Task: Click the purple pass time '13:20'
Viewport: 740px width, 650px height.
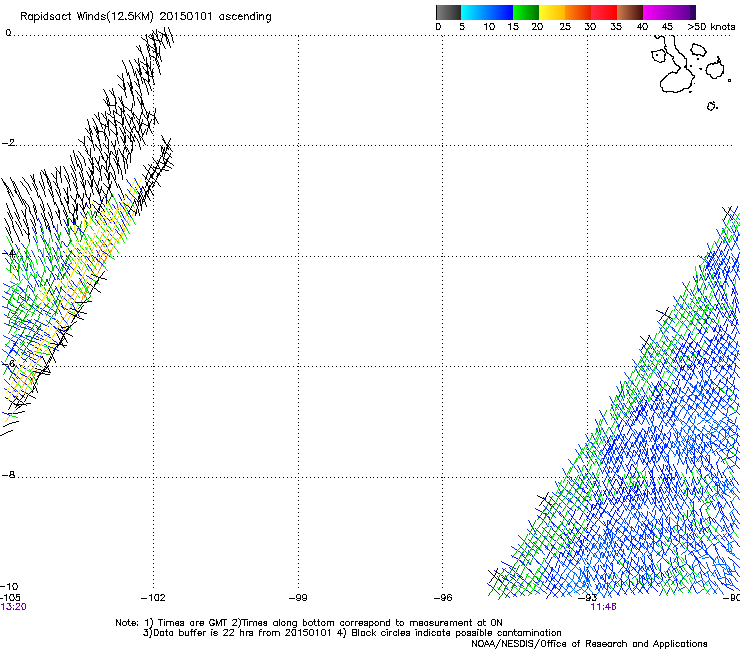Action: pyautogui.click(x=13, y=607)
